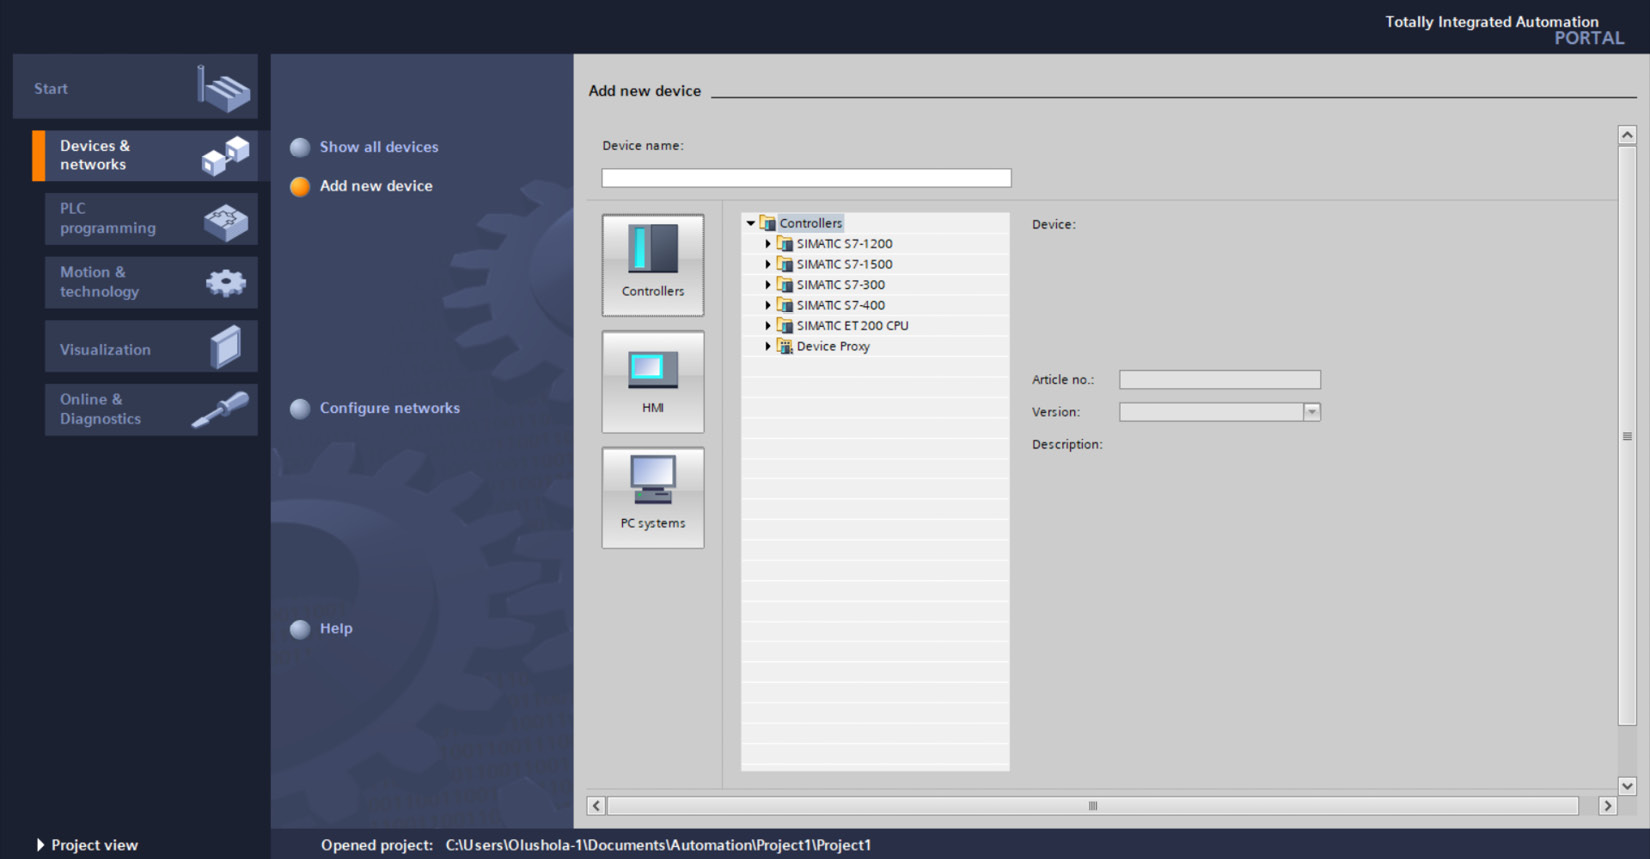Select Configure networks option
Screen dimensions: 1650x859
390,408
